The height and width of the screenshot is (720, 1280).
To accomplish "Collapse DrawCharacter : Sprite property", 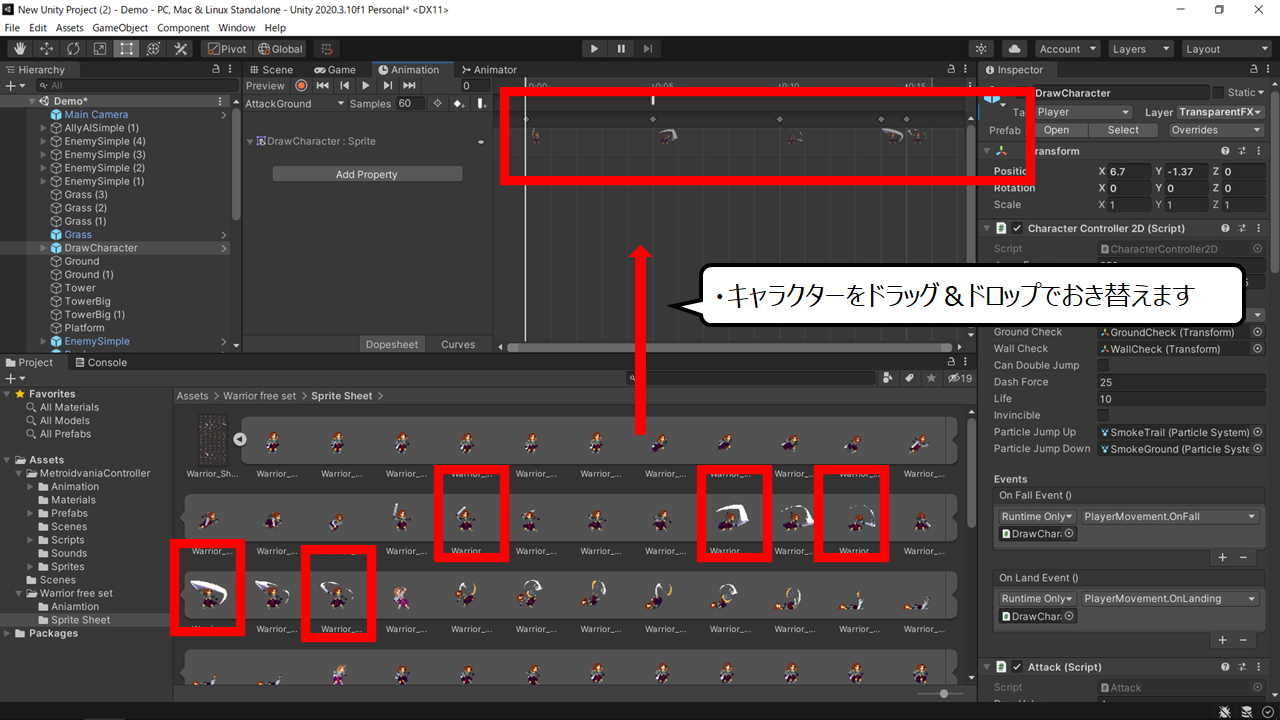I will pos(250,141).
